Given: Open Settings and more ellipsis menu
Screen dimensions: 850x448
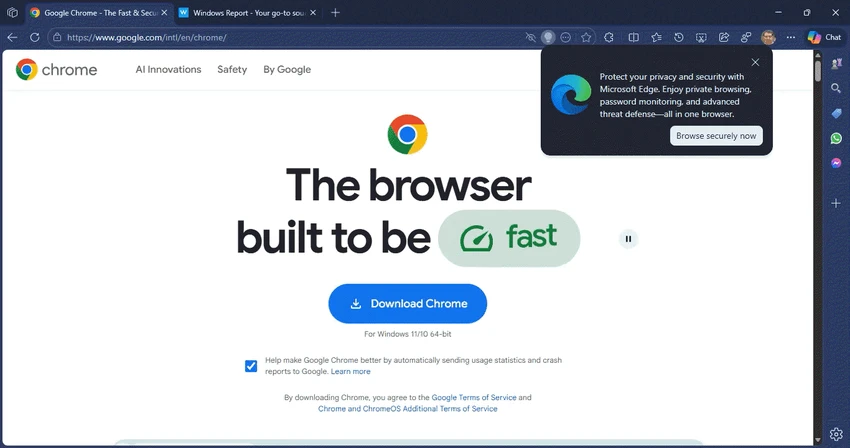Looking at the screenshot, I should [791, 37].
